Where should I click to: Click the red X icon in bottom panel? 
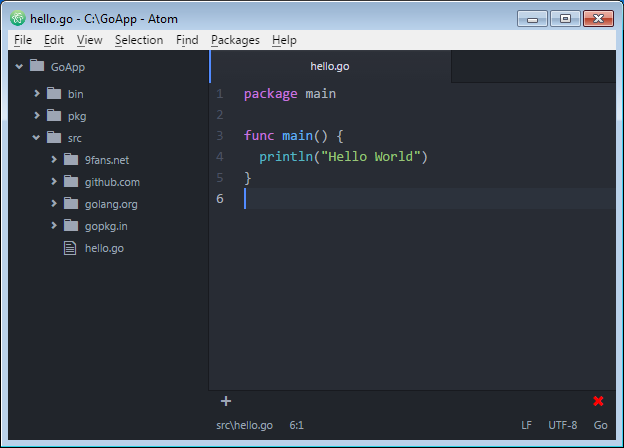[x=598, y=401]
